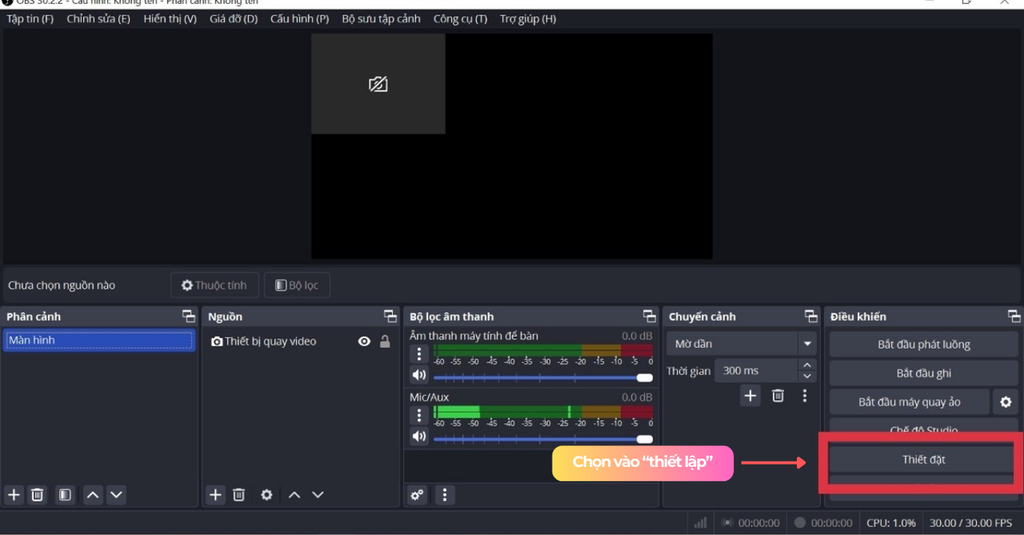This screenshot has height=535, width=1024.
Task: Decrease transition duration with down stepper
Action: (x=807, y=376)
